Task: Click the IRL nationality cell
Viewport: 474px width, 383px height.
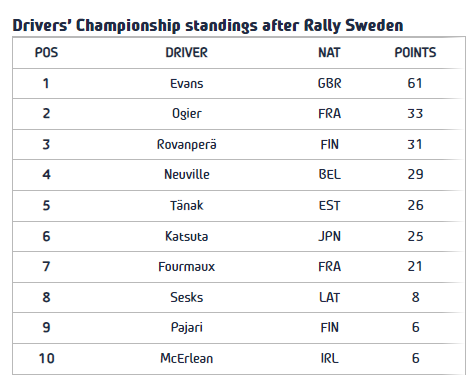Action: 329,358
